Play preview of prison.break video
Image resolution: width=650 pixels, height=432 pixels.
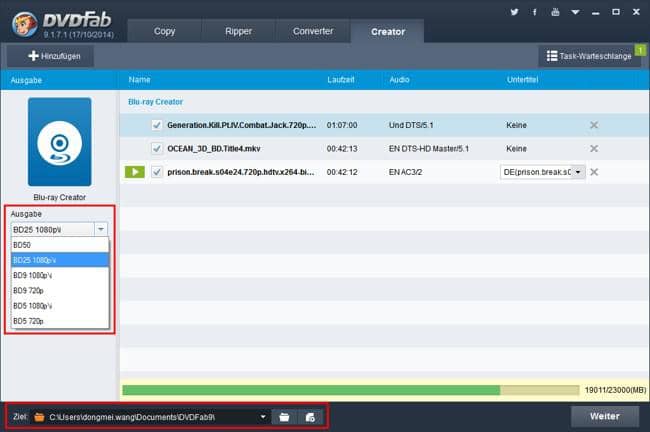click(135, 172)
